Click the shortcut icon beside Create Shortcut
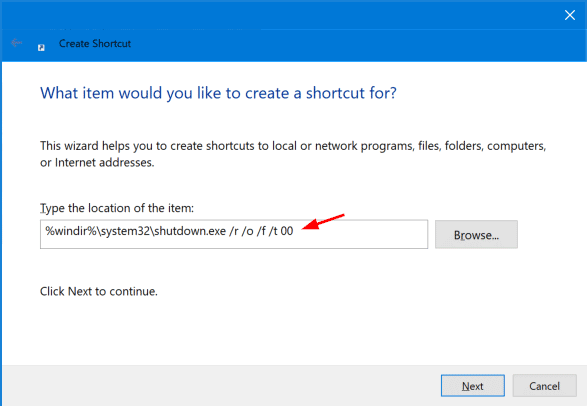Image resolution: width=587 pixels, height=406 pixels. pos(41,48)
